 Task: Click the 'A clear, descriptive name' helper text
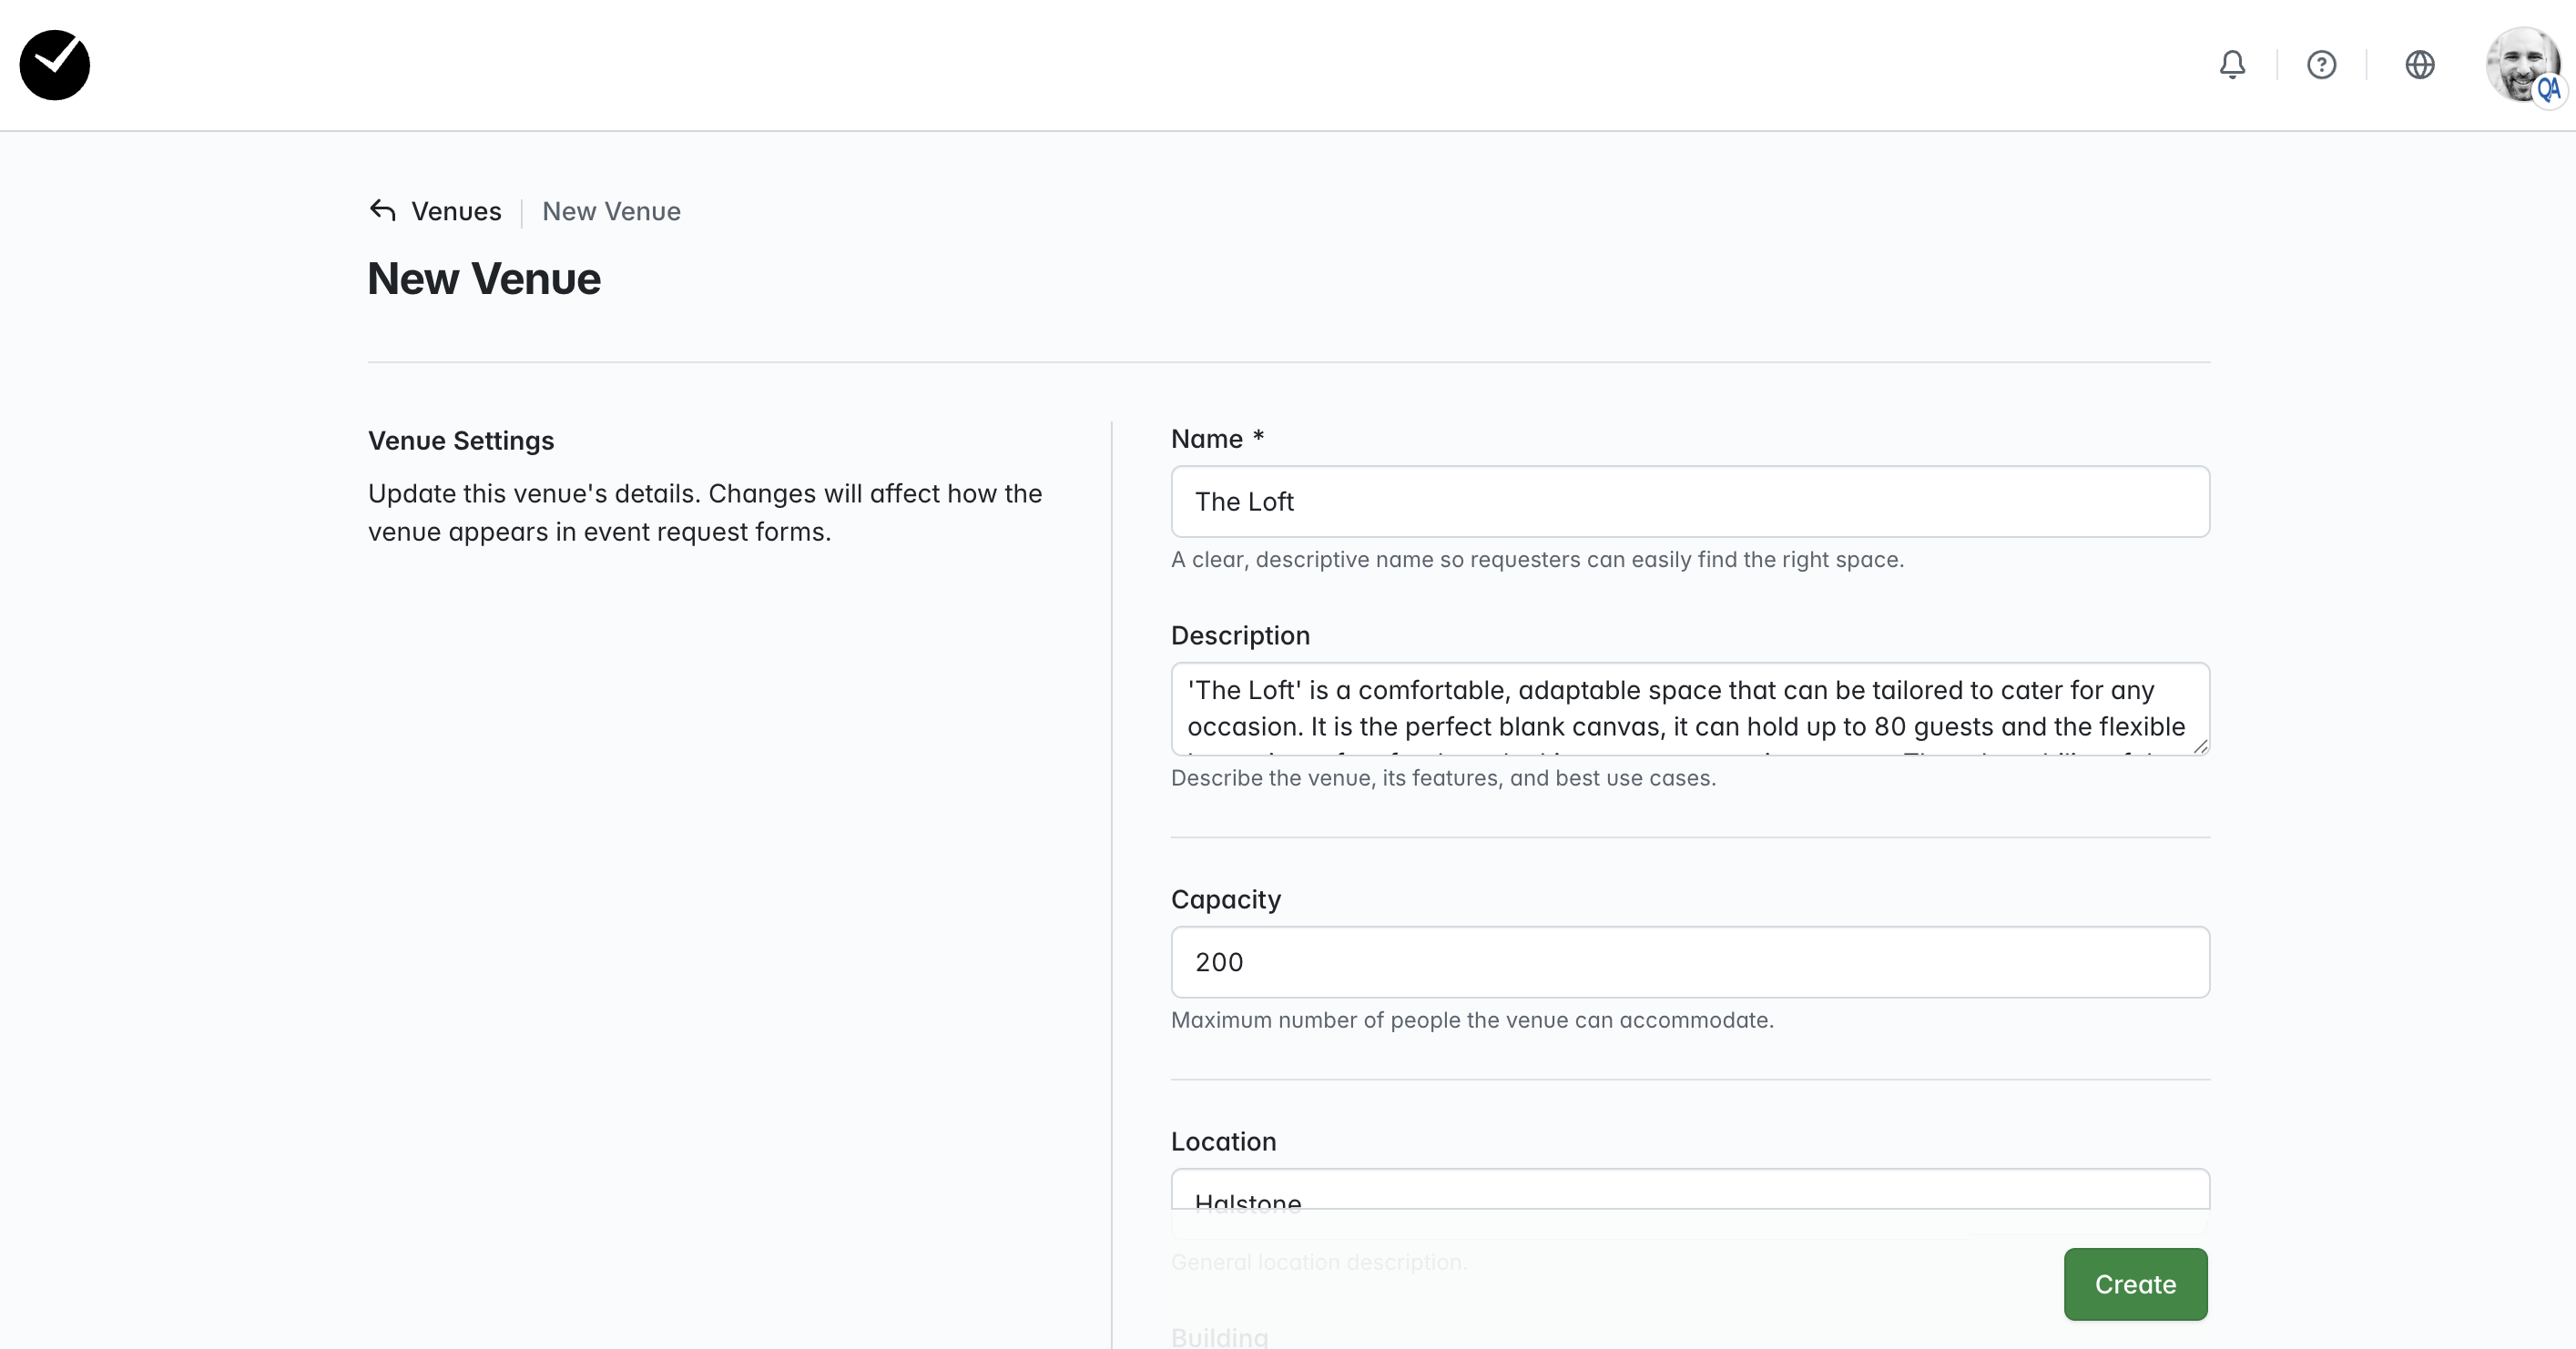(1537, 559)
